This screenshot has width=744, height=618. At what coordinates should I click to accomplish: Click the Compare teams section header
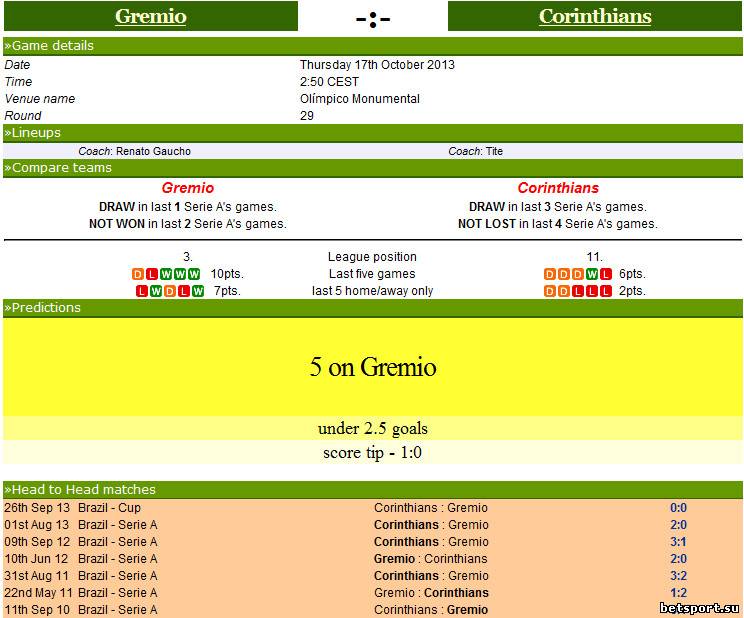pos(372,168)
